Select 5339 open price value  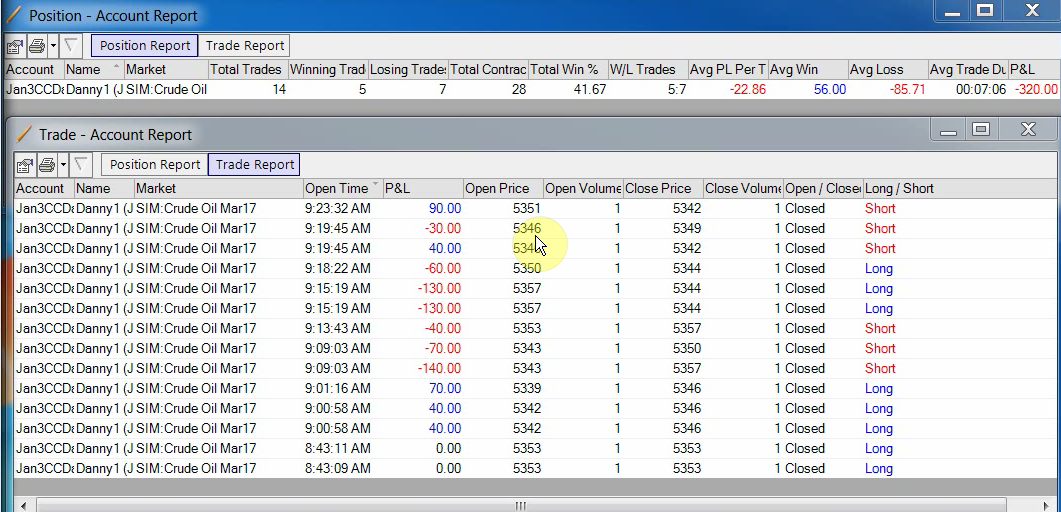pos(526,388)
